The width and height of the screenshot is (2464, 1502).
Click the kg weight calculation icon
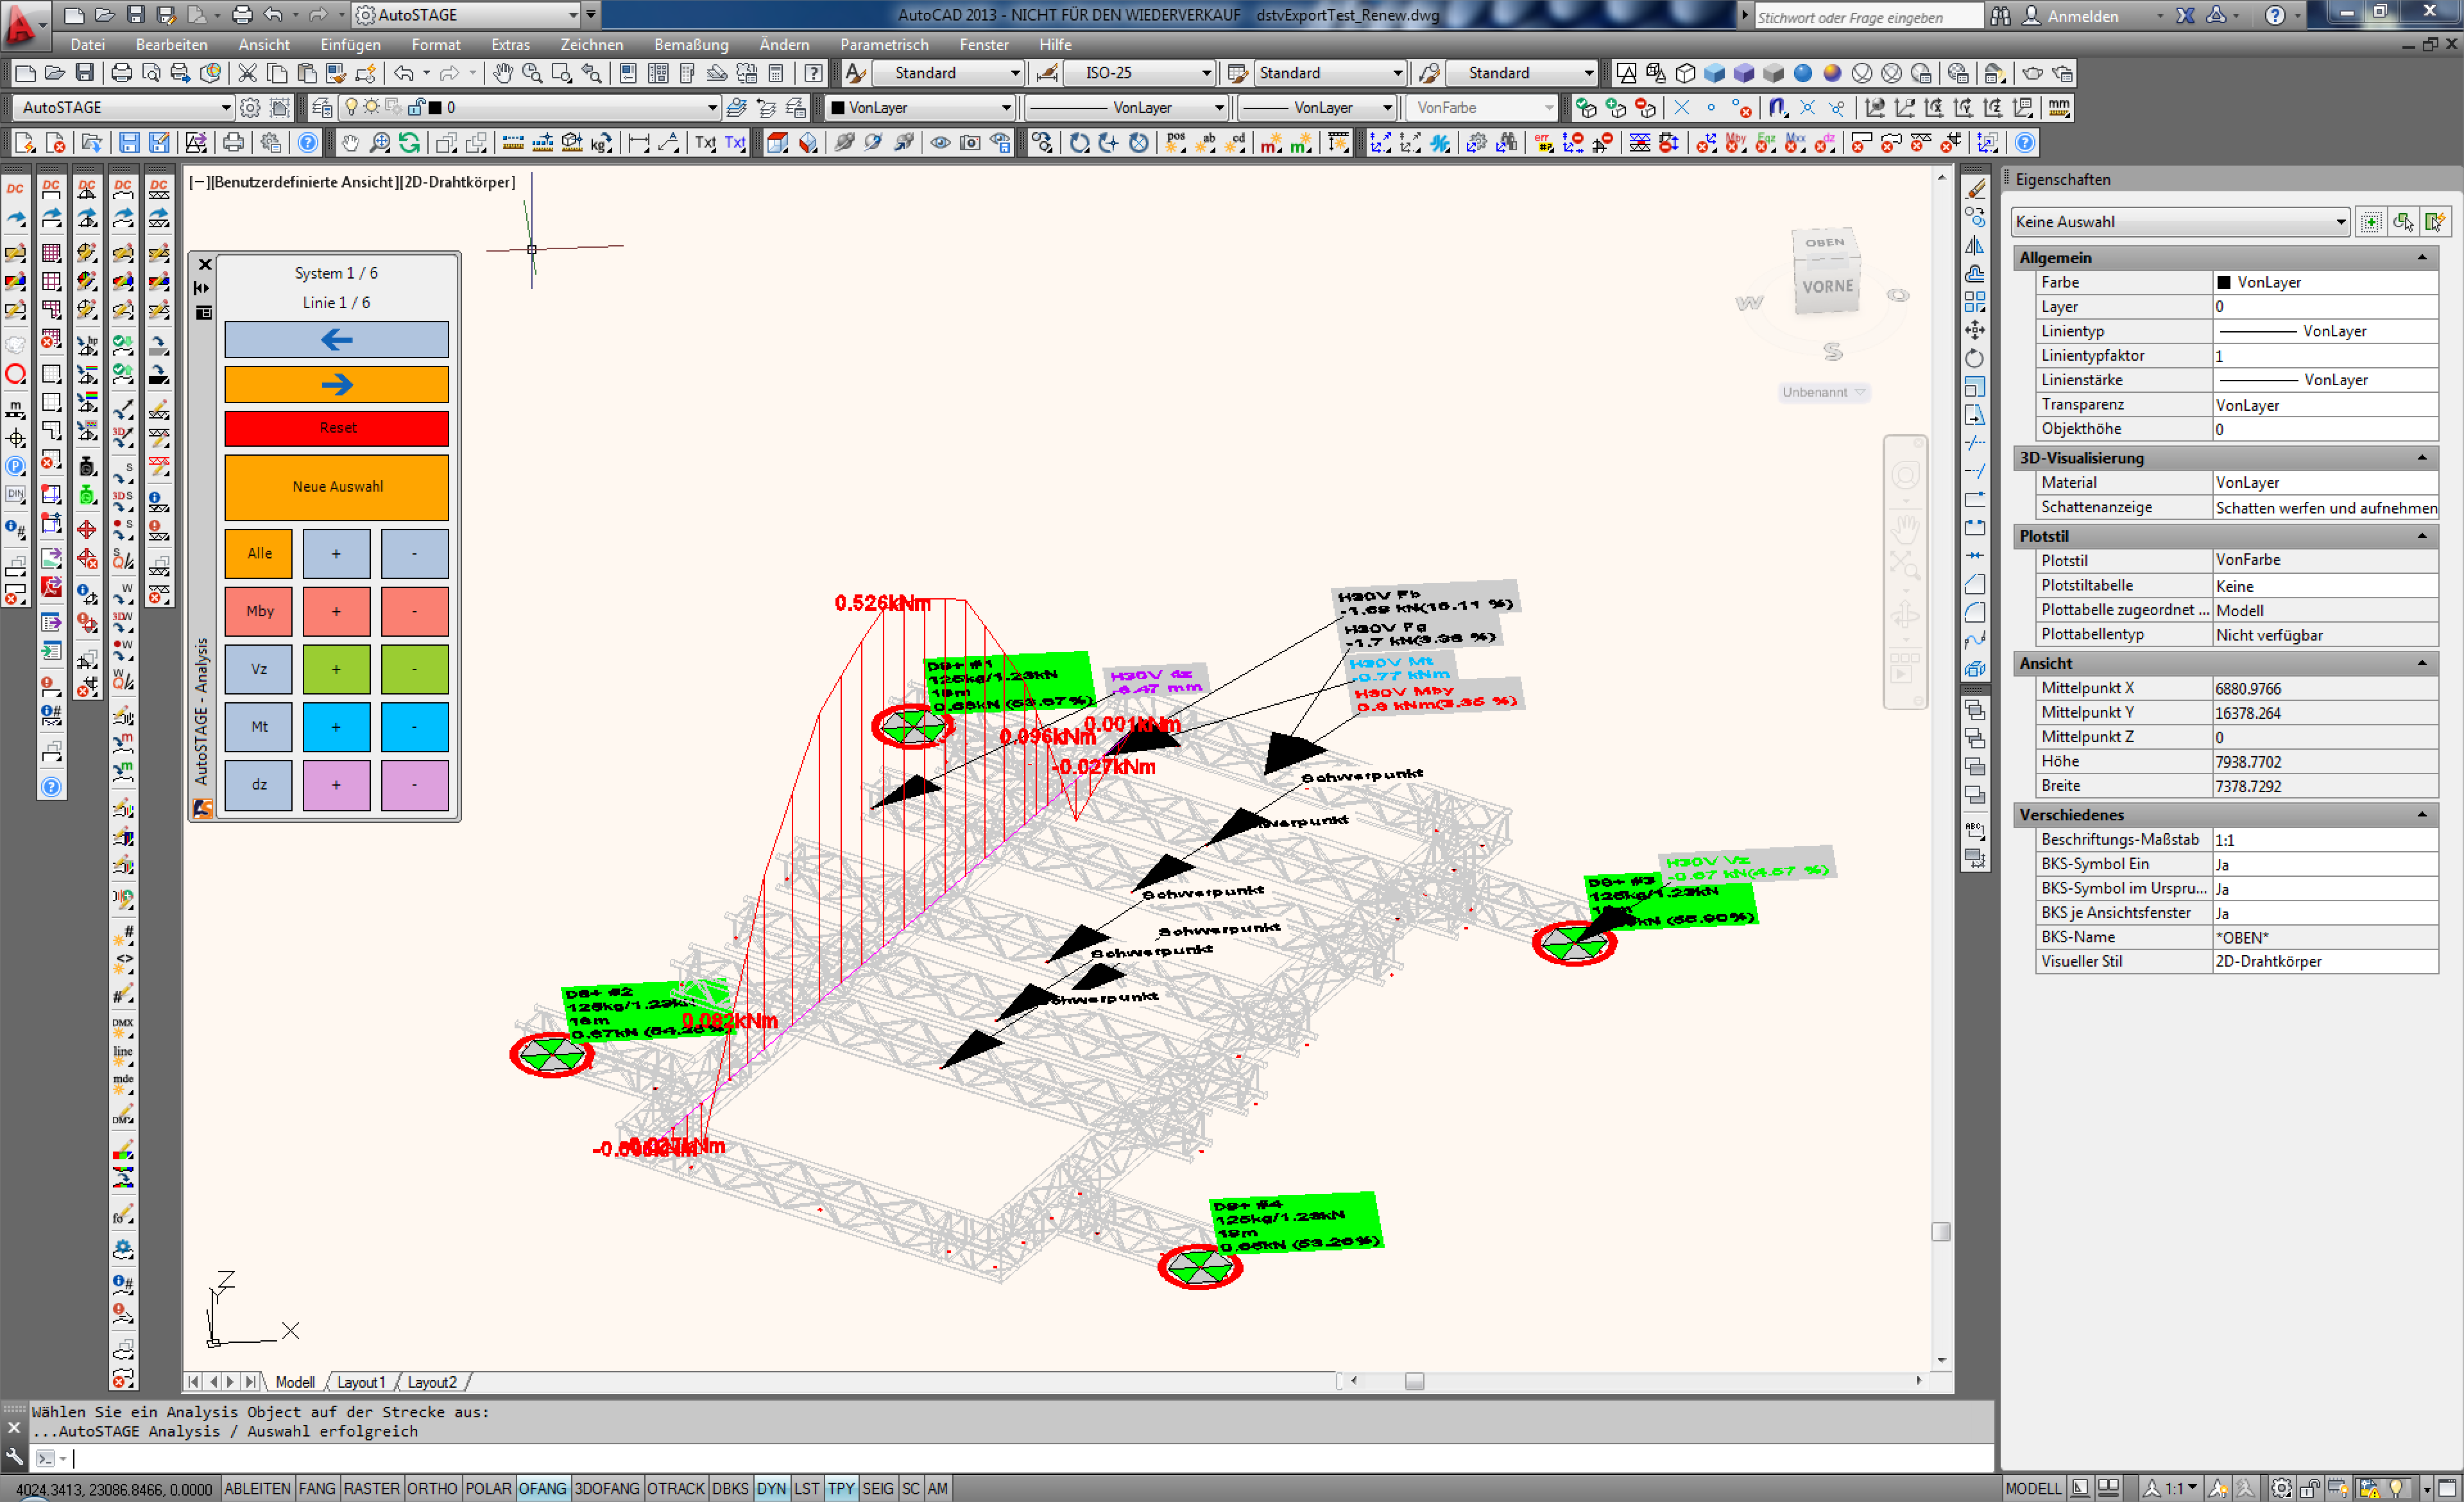pos(600,143)
